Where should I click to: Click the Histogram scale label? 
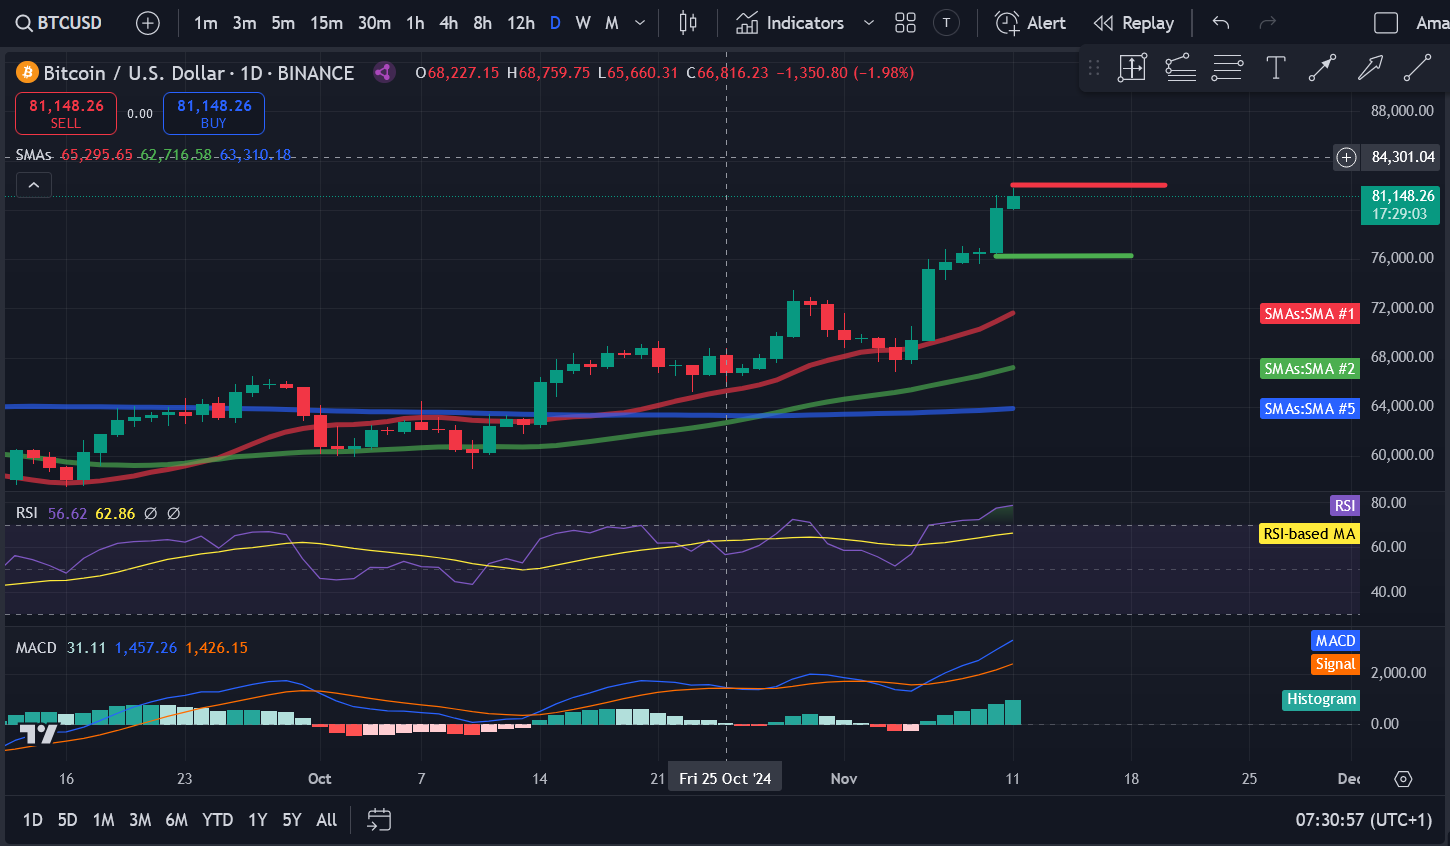click(x=1321, y=700)
